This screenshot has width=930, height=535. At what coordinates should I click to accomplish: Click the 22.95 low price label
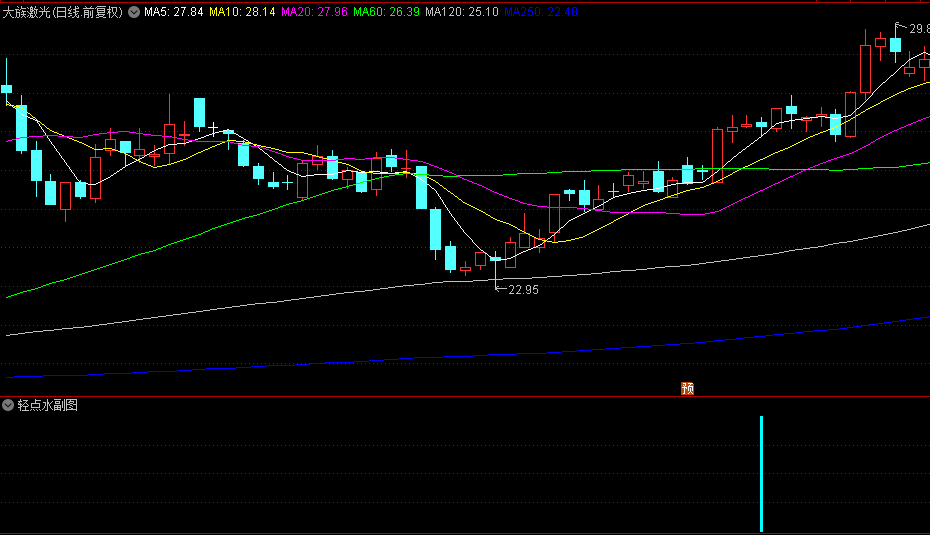click(x=523, y=289)
